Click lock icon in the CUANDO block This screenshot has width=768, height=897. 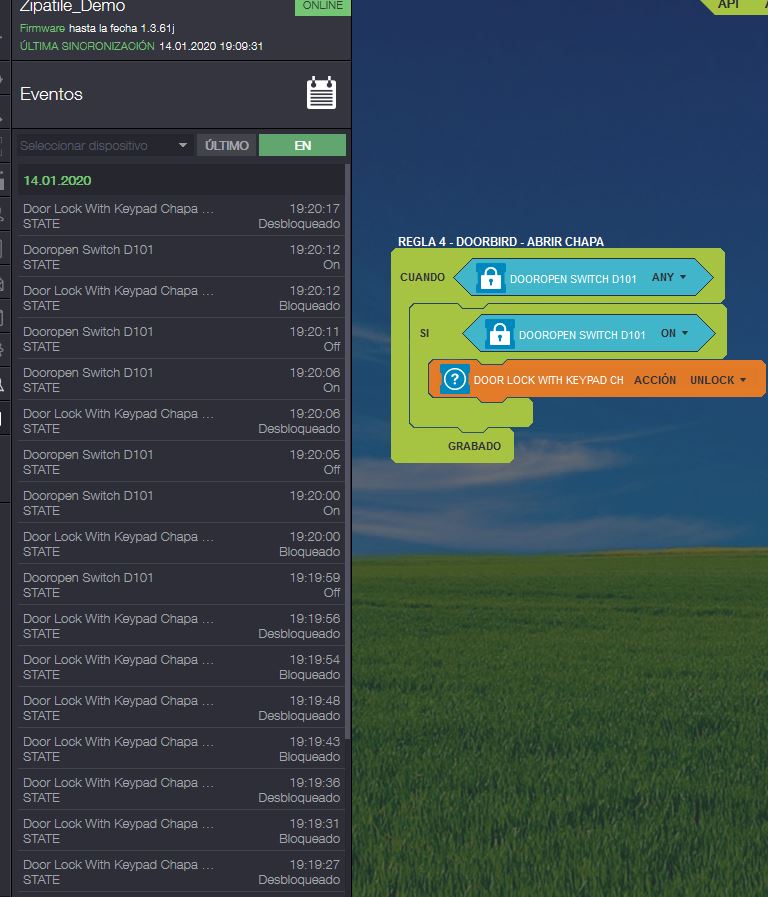tap(489, 278)
